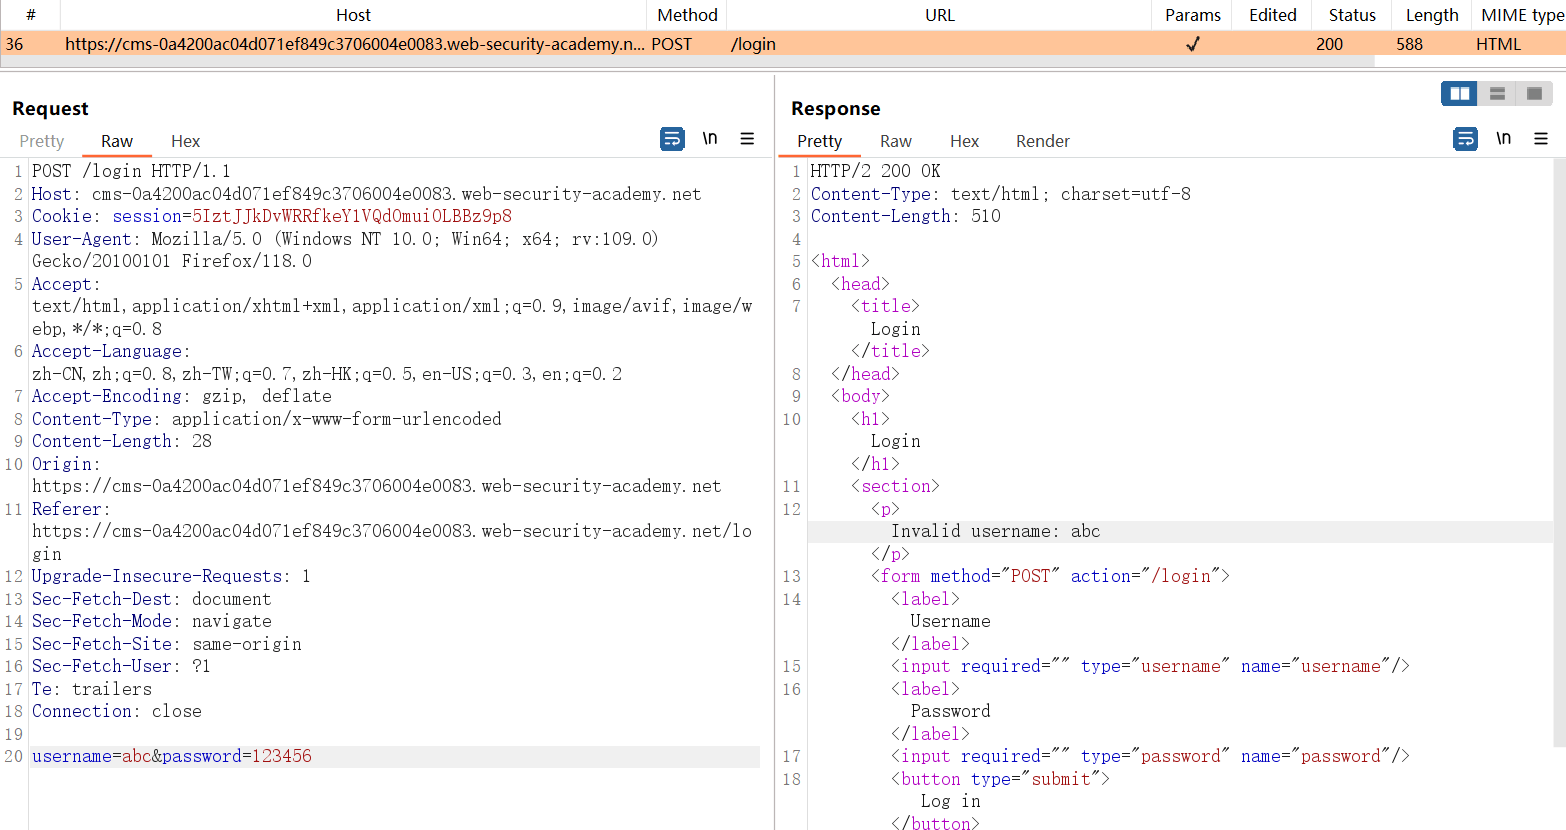Click the MIME type column header

(1521, 15)
